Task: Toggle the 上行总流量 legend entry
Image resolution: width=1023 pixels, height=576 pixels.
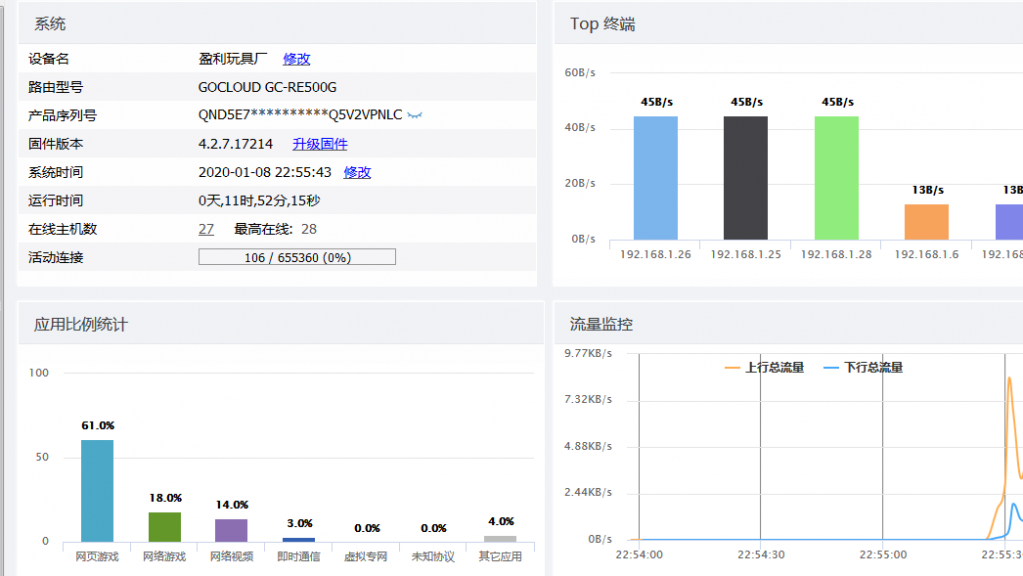Action: (x=765, y=368)
